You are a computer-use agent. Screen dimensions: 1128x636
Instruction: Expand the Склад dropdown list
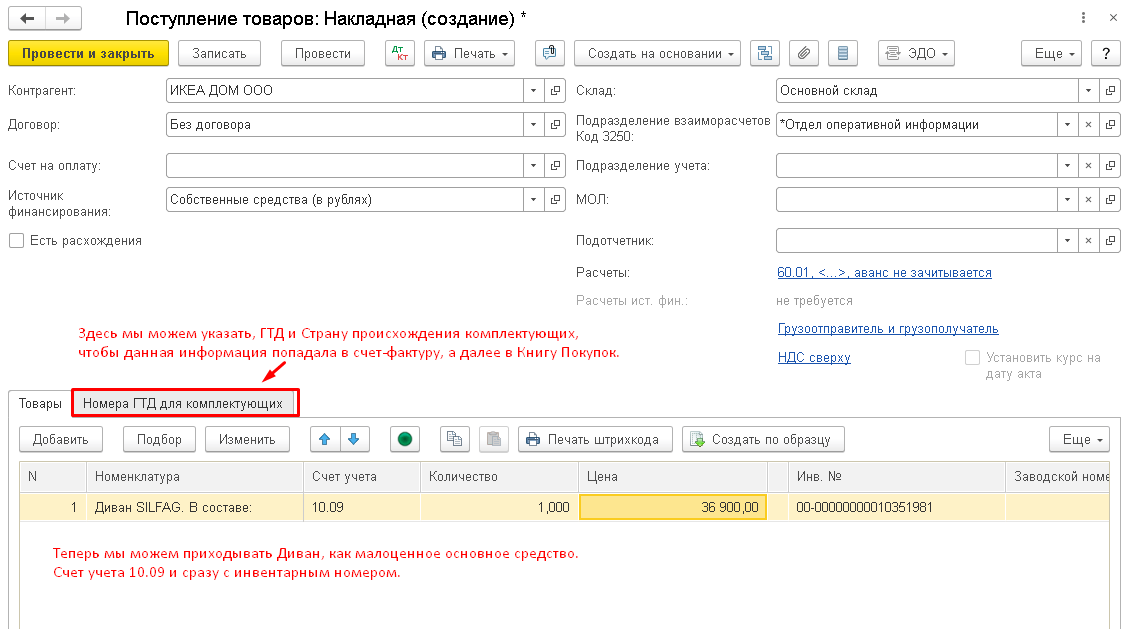(x=1088, y=91)
